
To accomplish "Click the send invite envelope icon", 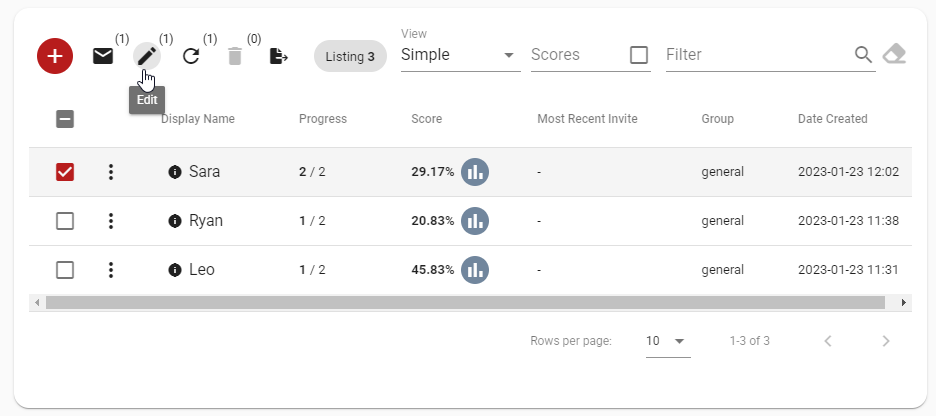I will click(103, 56).
